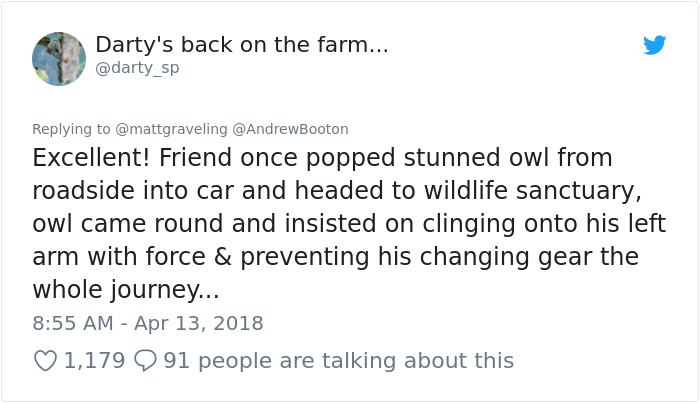Visit the @darty_sp handle link
Viewport: 700px width, 403px height.
[137, 69]
